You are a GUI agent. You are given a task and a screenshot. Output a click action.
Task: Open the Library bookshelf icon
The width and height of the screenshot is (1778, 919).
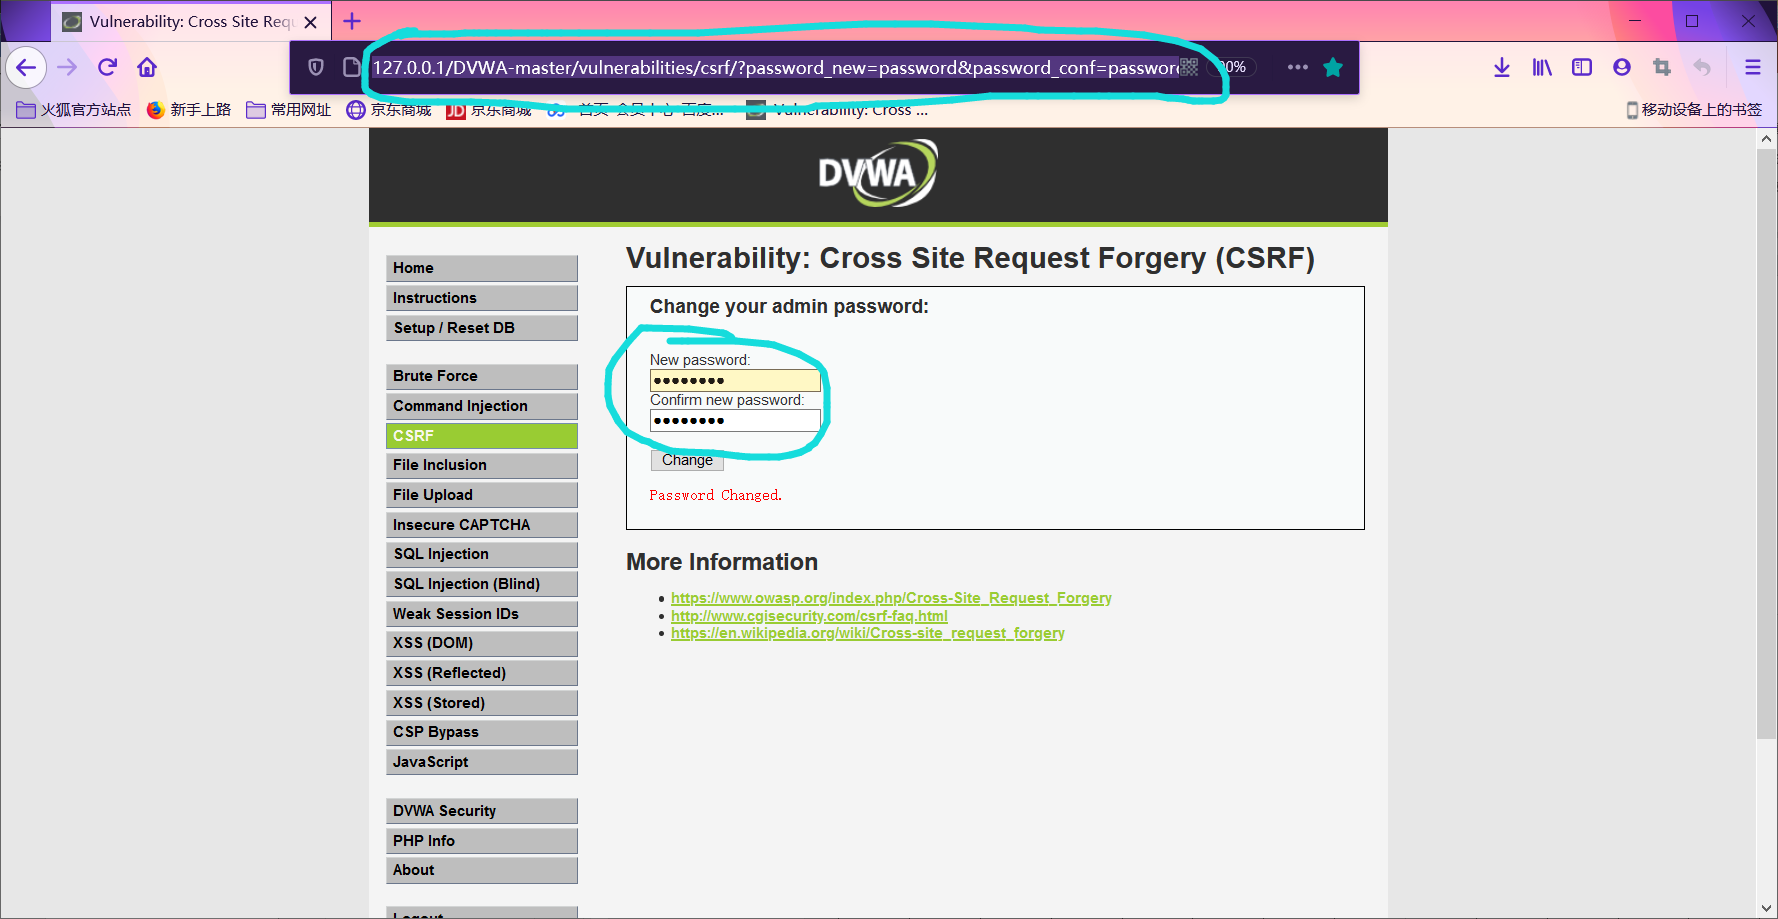click(x=1542, y=67)
